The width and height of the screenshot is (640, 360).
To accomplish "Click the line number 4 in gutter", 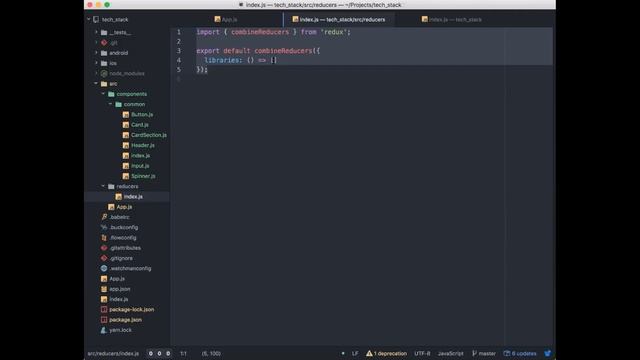I will tap(179, 60).
